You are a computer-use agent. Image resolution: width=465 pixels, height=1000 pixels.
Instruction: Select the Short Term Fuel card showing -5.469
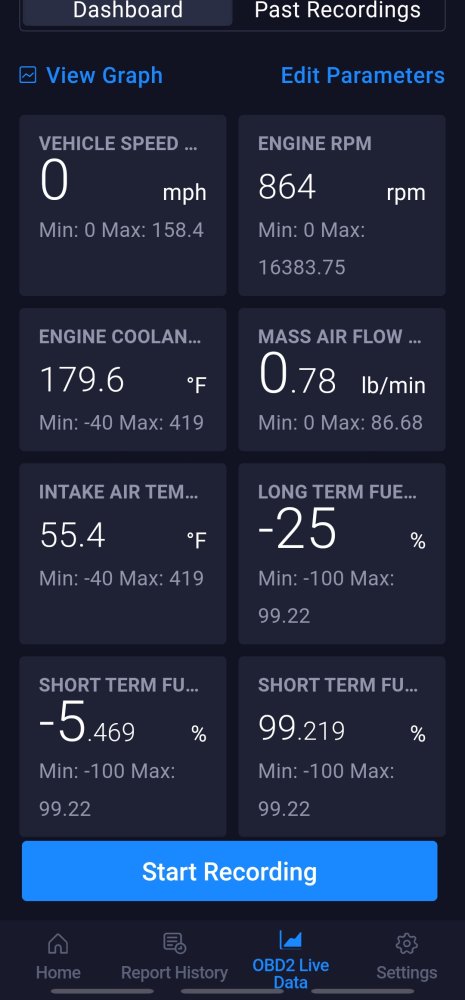tap(122, 747)
